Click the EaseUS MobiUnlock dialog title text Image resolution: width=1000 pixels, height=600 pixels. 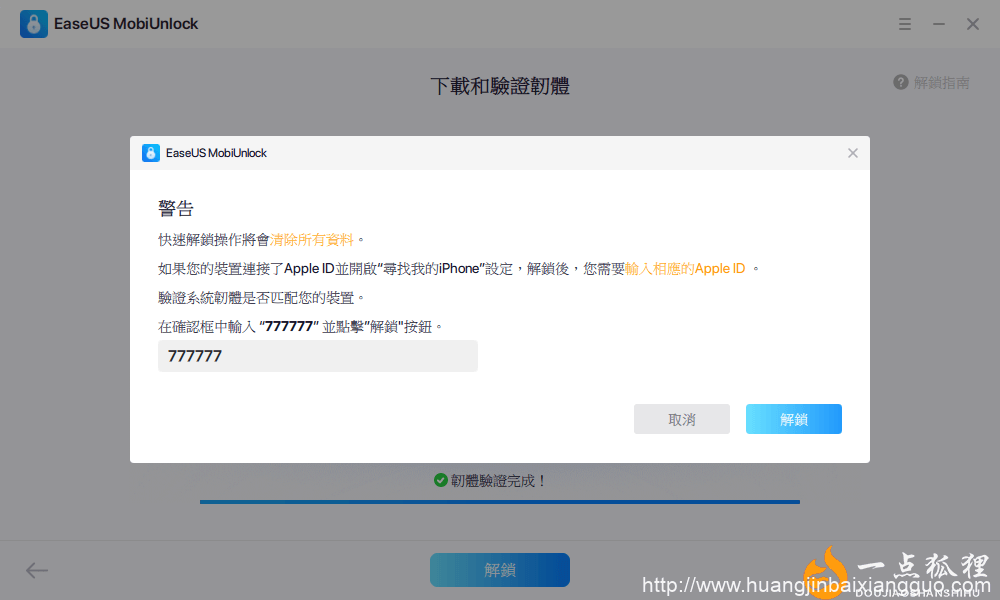coord(216,153)
